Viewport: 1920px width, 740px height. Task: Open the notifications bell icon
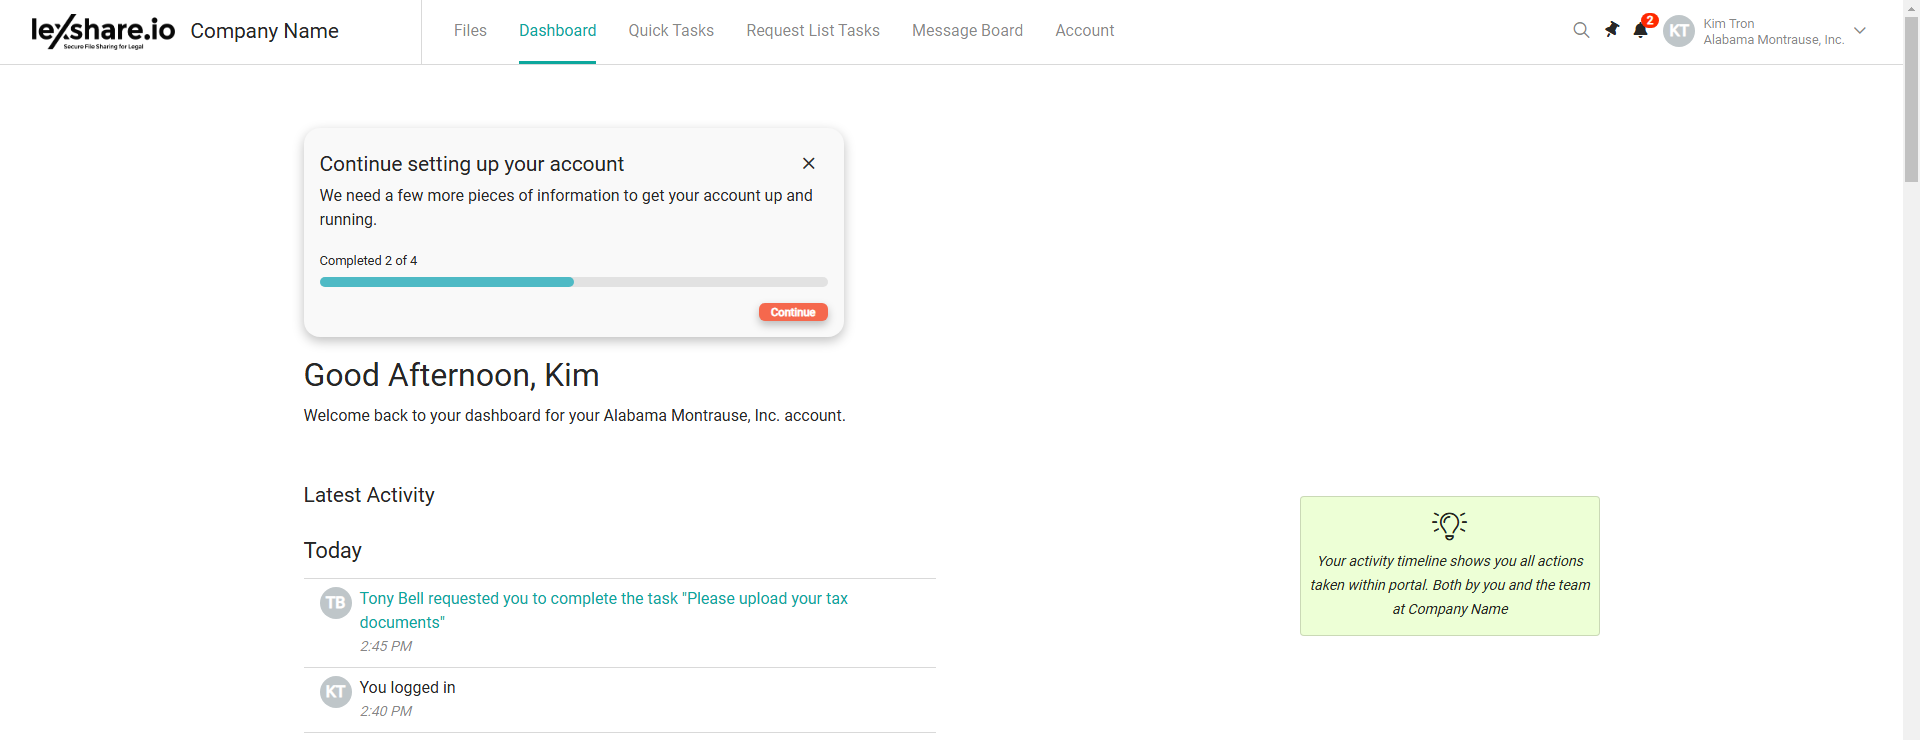1640,30
